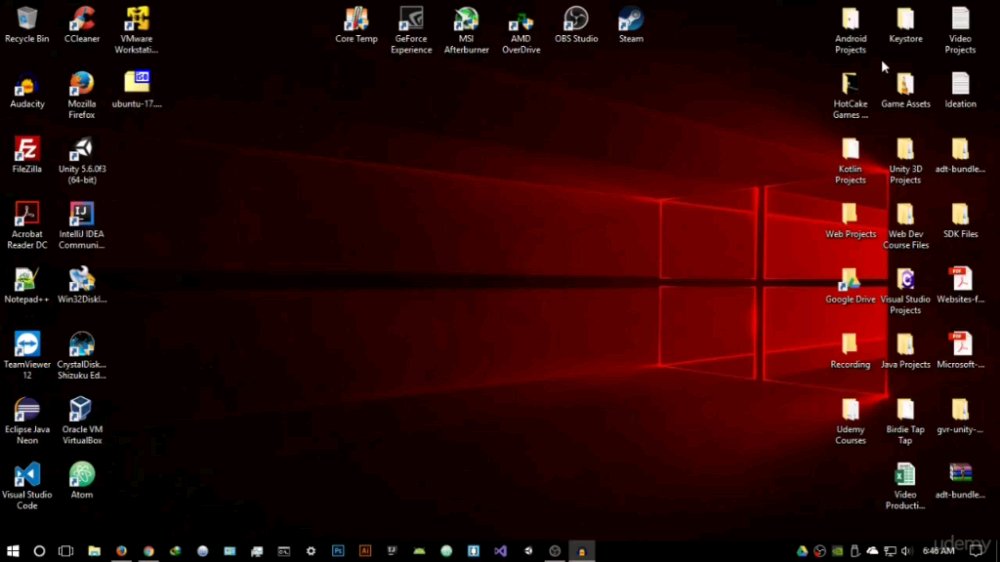Select the Google Drive desktop shortcut

click(850, 285)
